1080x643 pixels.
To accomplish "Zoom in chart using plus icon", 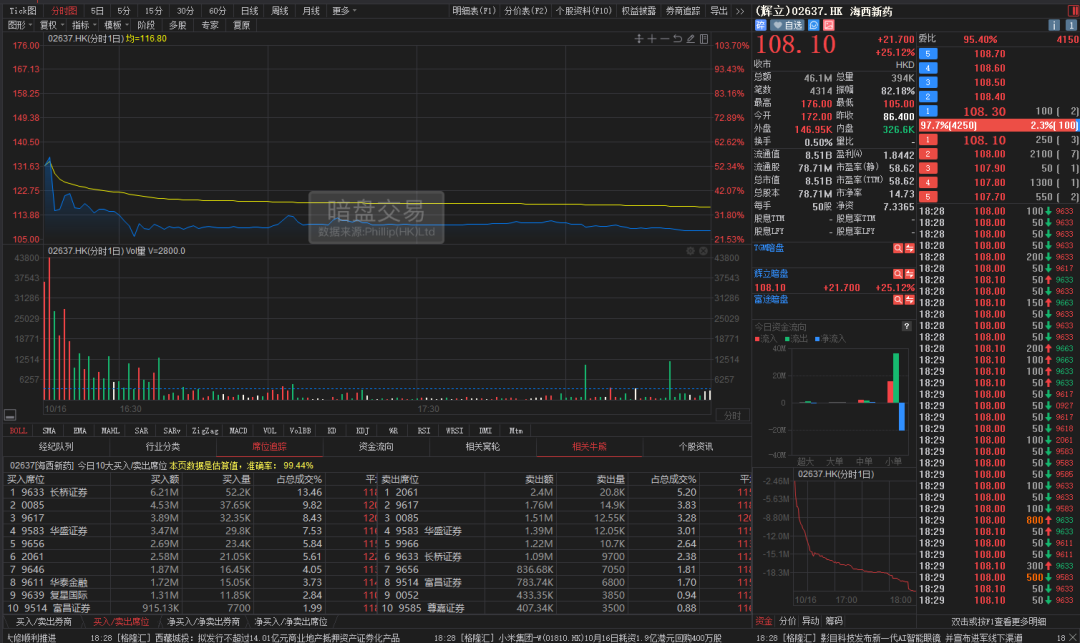I will click(x=652, y=38).
